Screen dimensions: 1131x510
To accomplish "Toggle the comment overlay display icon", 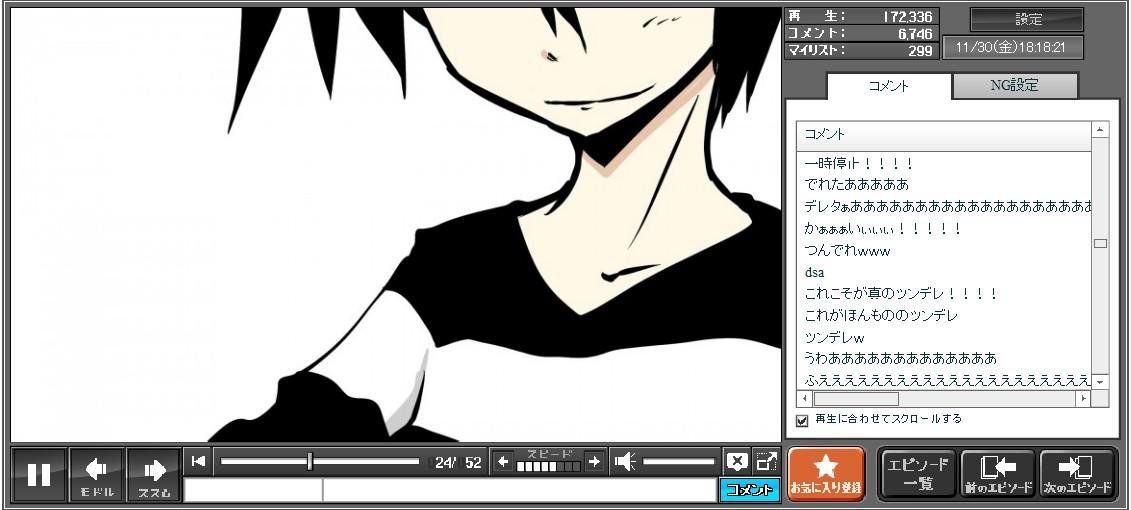I will [x=737, y=461].
